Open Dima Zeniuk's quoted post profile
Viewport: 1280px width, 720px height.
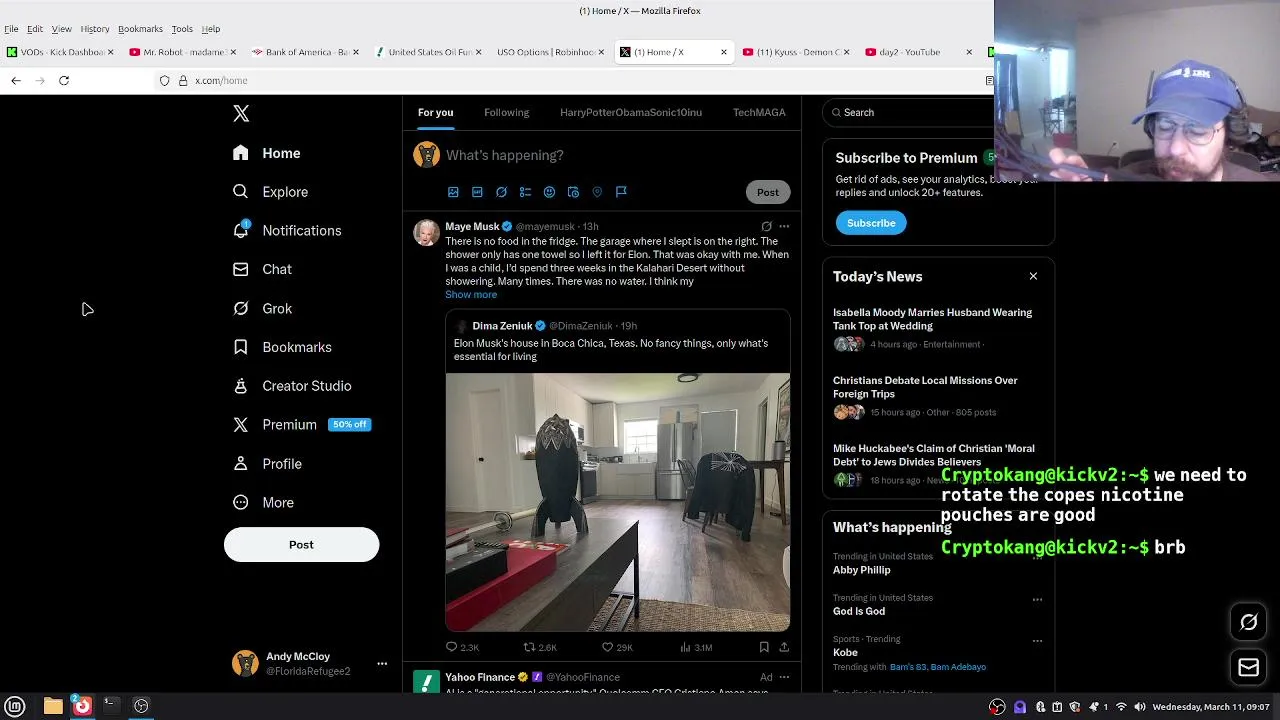pyautogui.click(x=502, y=326)
